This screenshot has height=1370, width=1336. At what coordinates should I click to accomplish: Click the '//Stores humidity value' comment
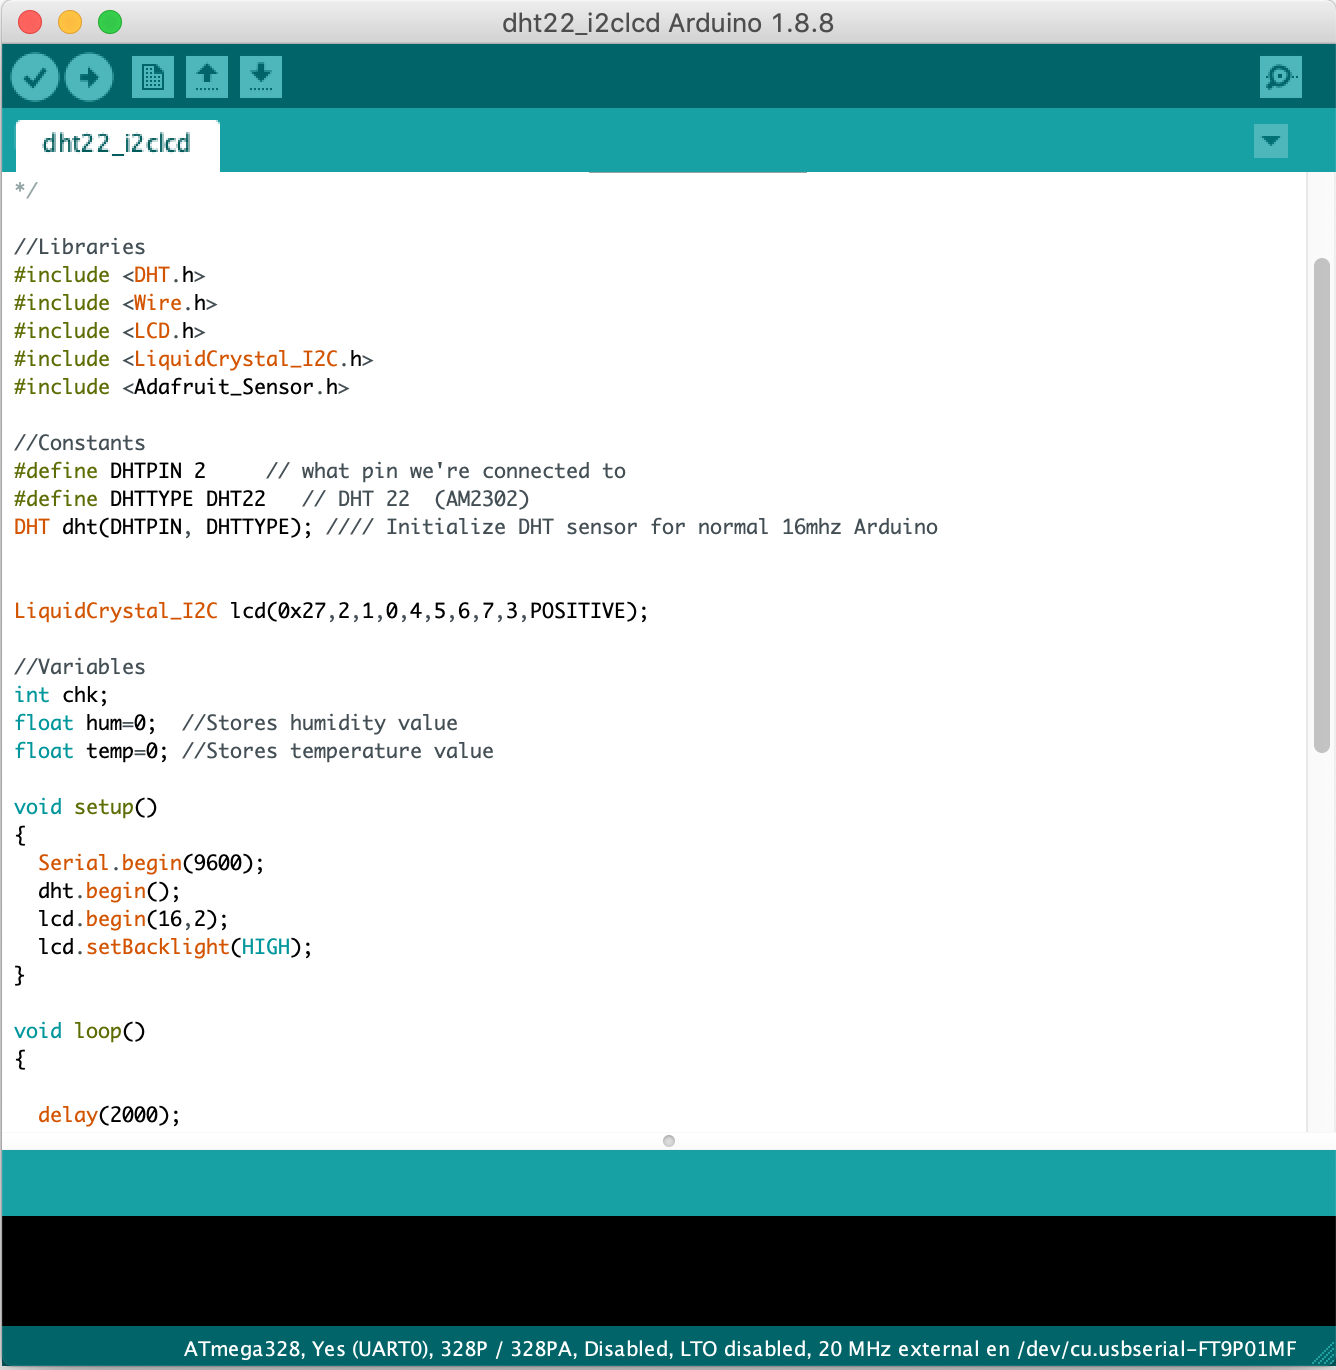(320, 723)
